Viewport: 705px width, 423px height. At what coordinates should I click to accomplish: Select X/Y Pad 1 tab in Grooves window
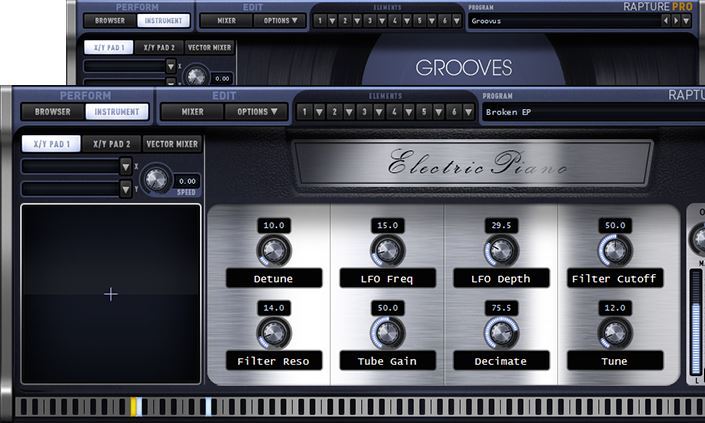(x=108, y=47)
